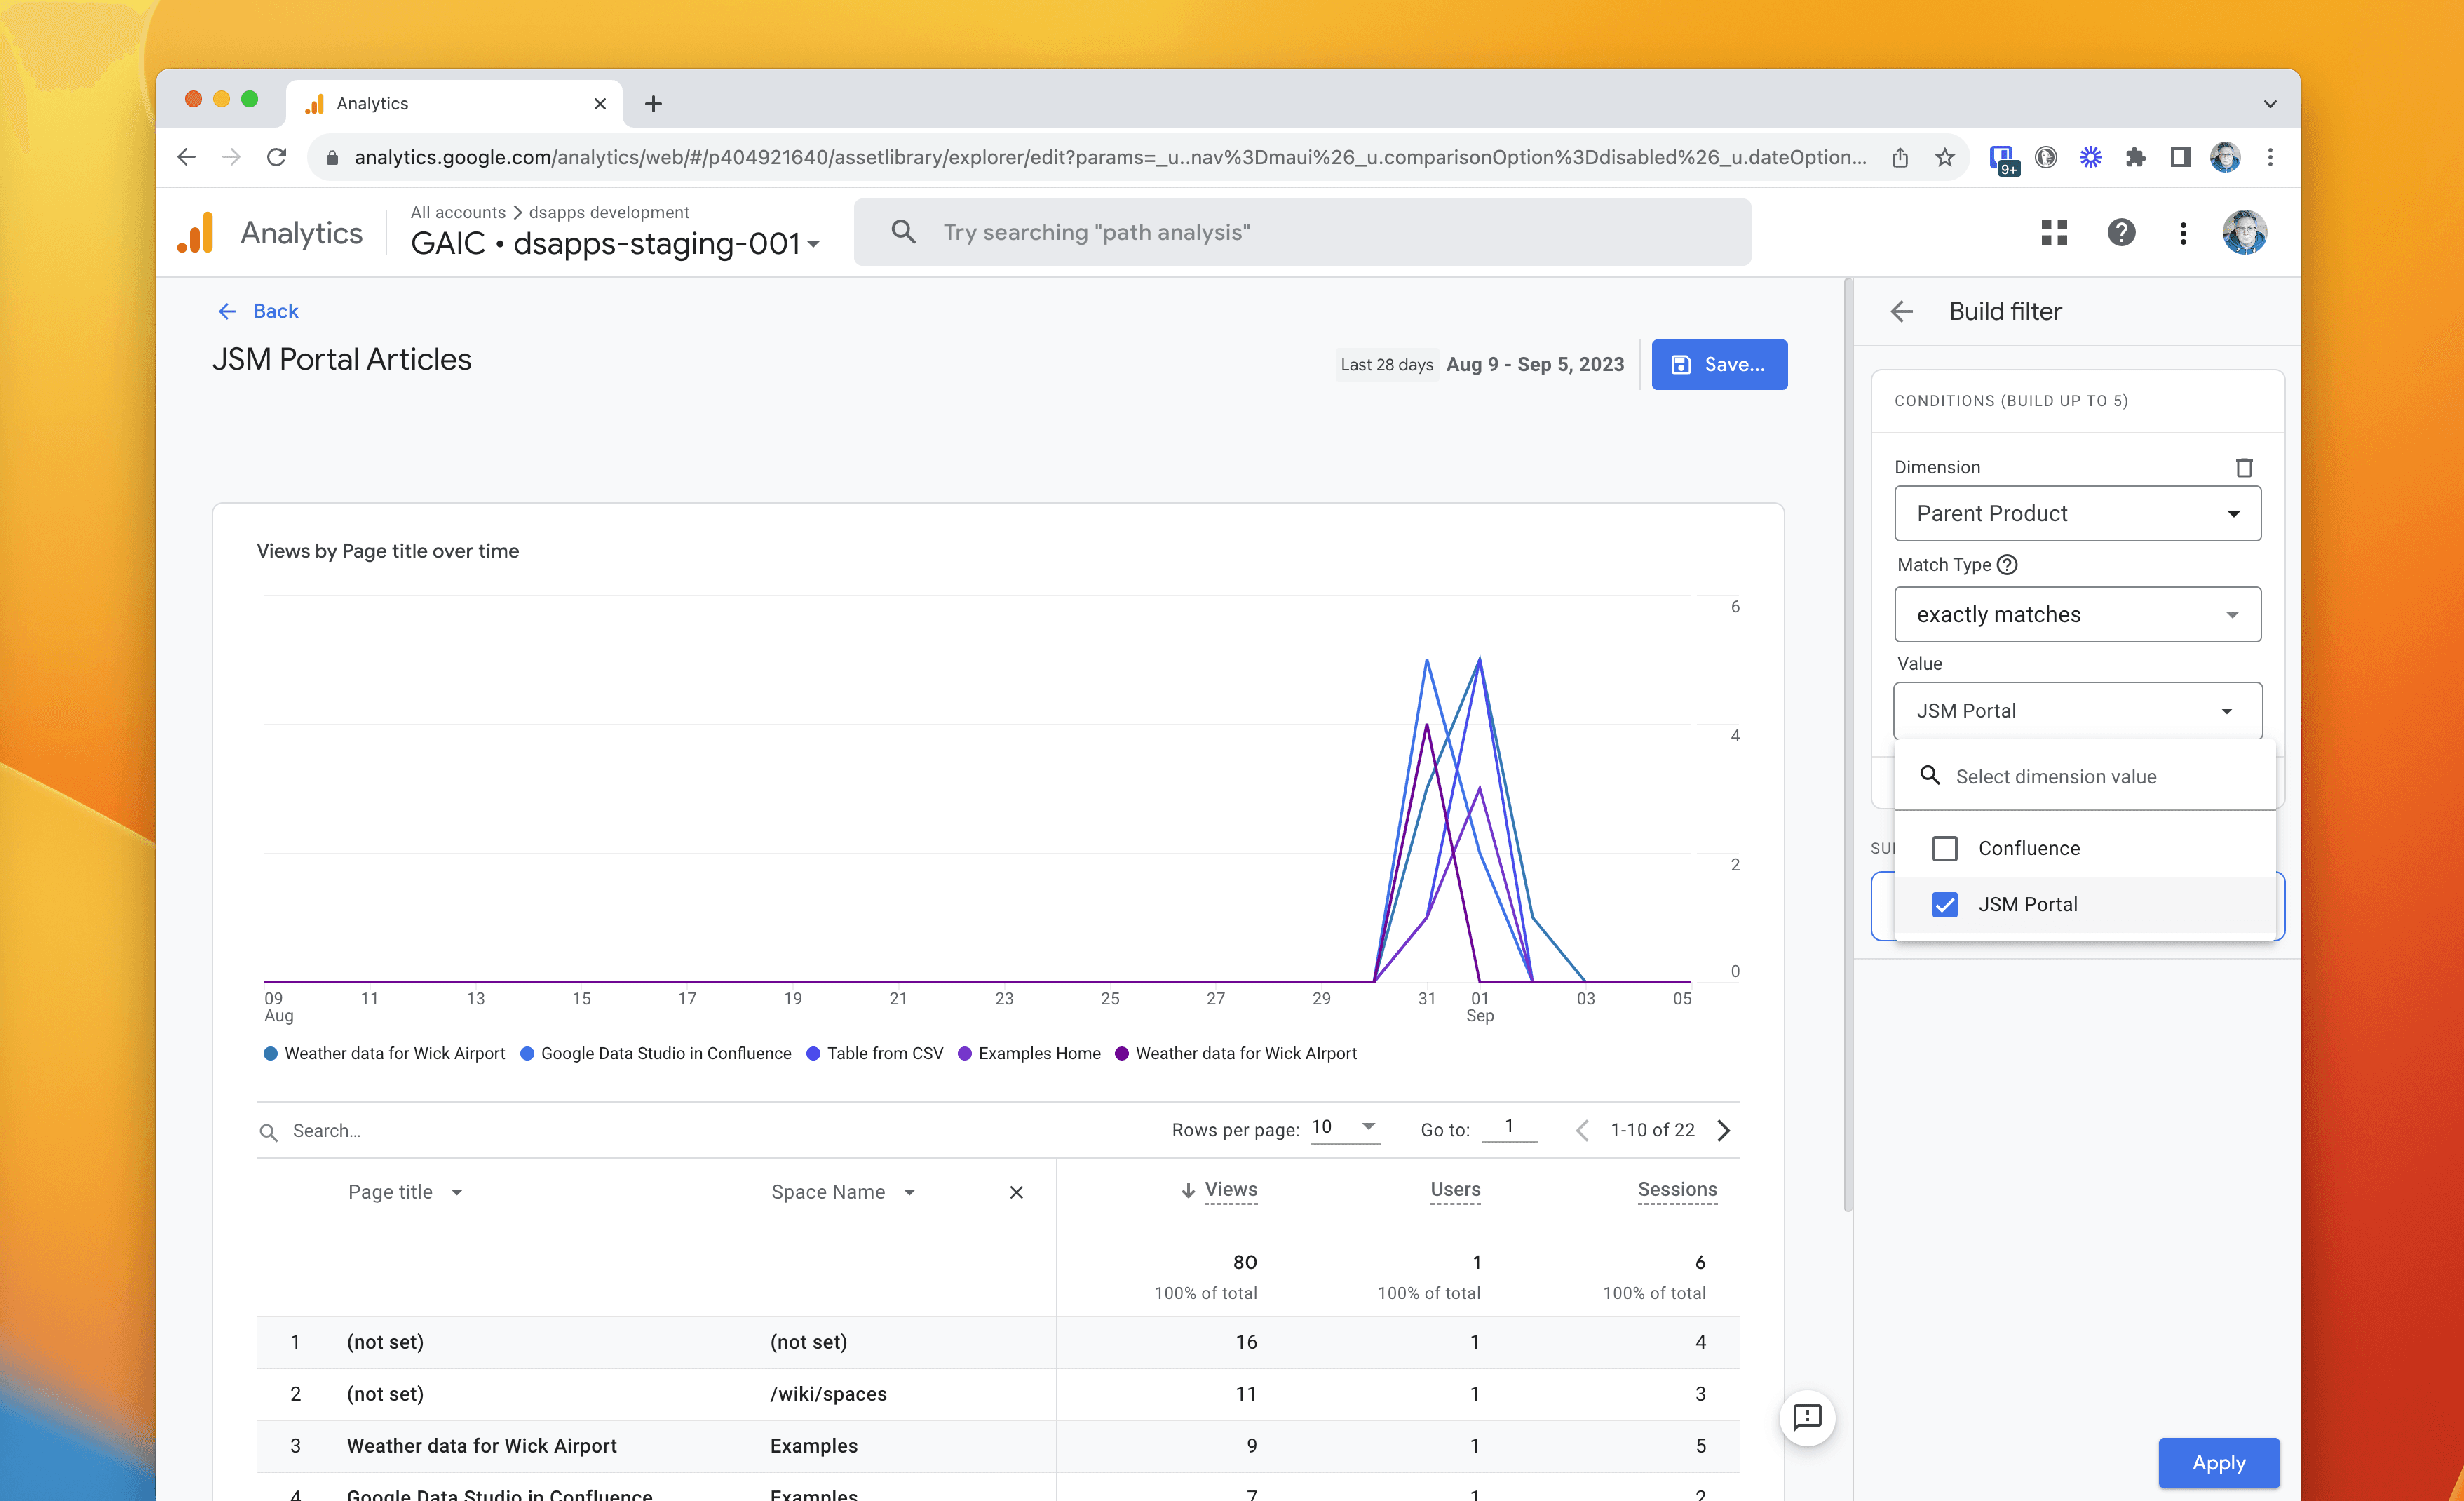Image resolution: width=2464 pixels, height=1501 pixels.
Task: Open the Parent Product dimension dropdown
Action: click(x=2077, y=513)
